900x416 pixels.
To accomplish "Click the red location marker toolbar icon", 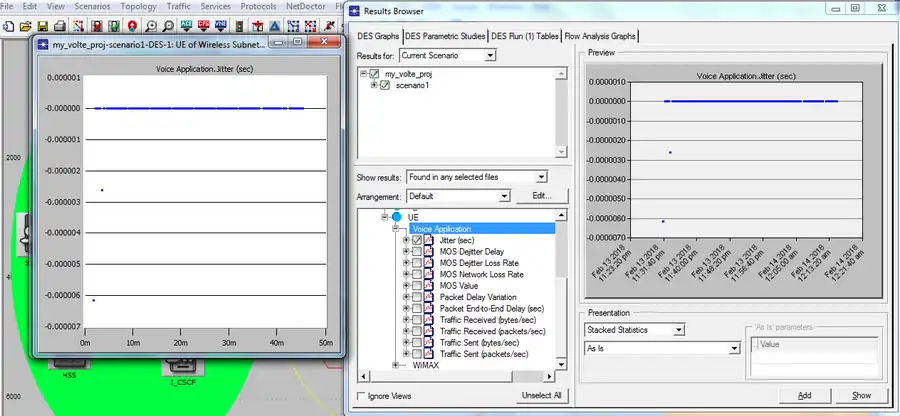I will [133, 26].
